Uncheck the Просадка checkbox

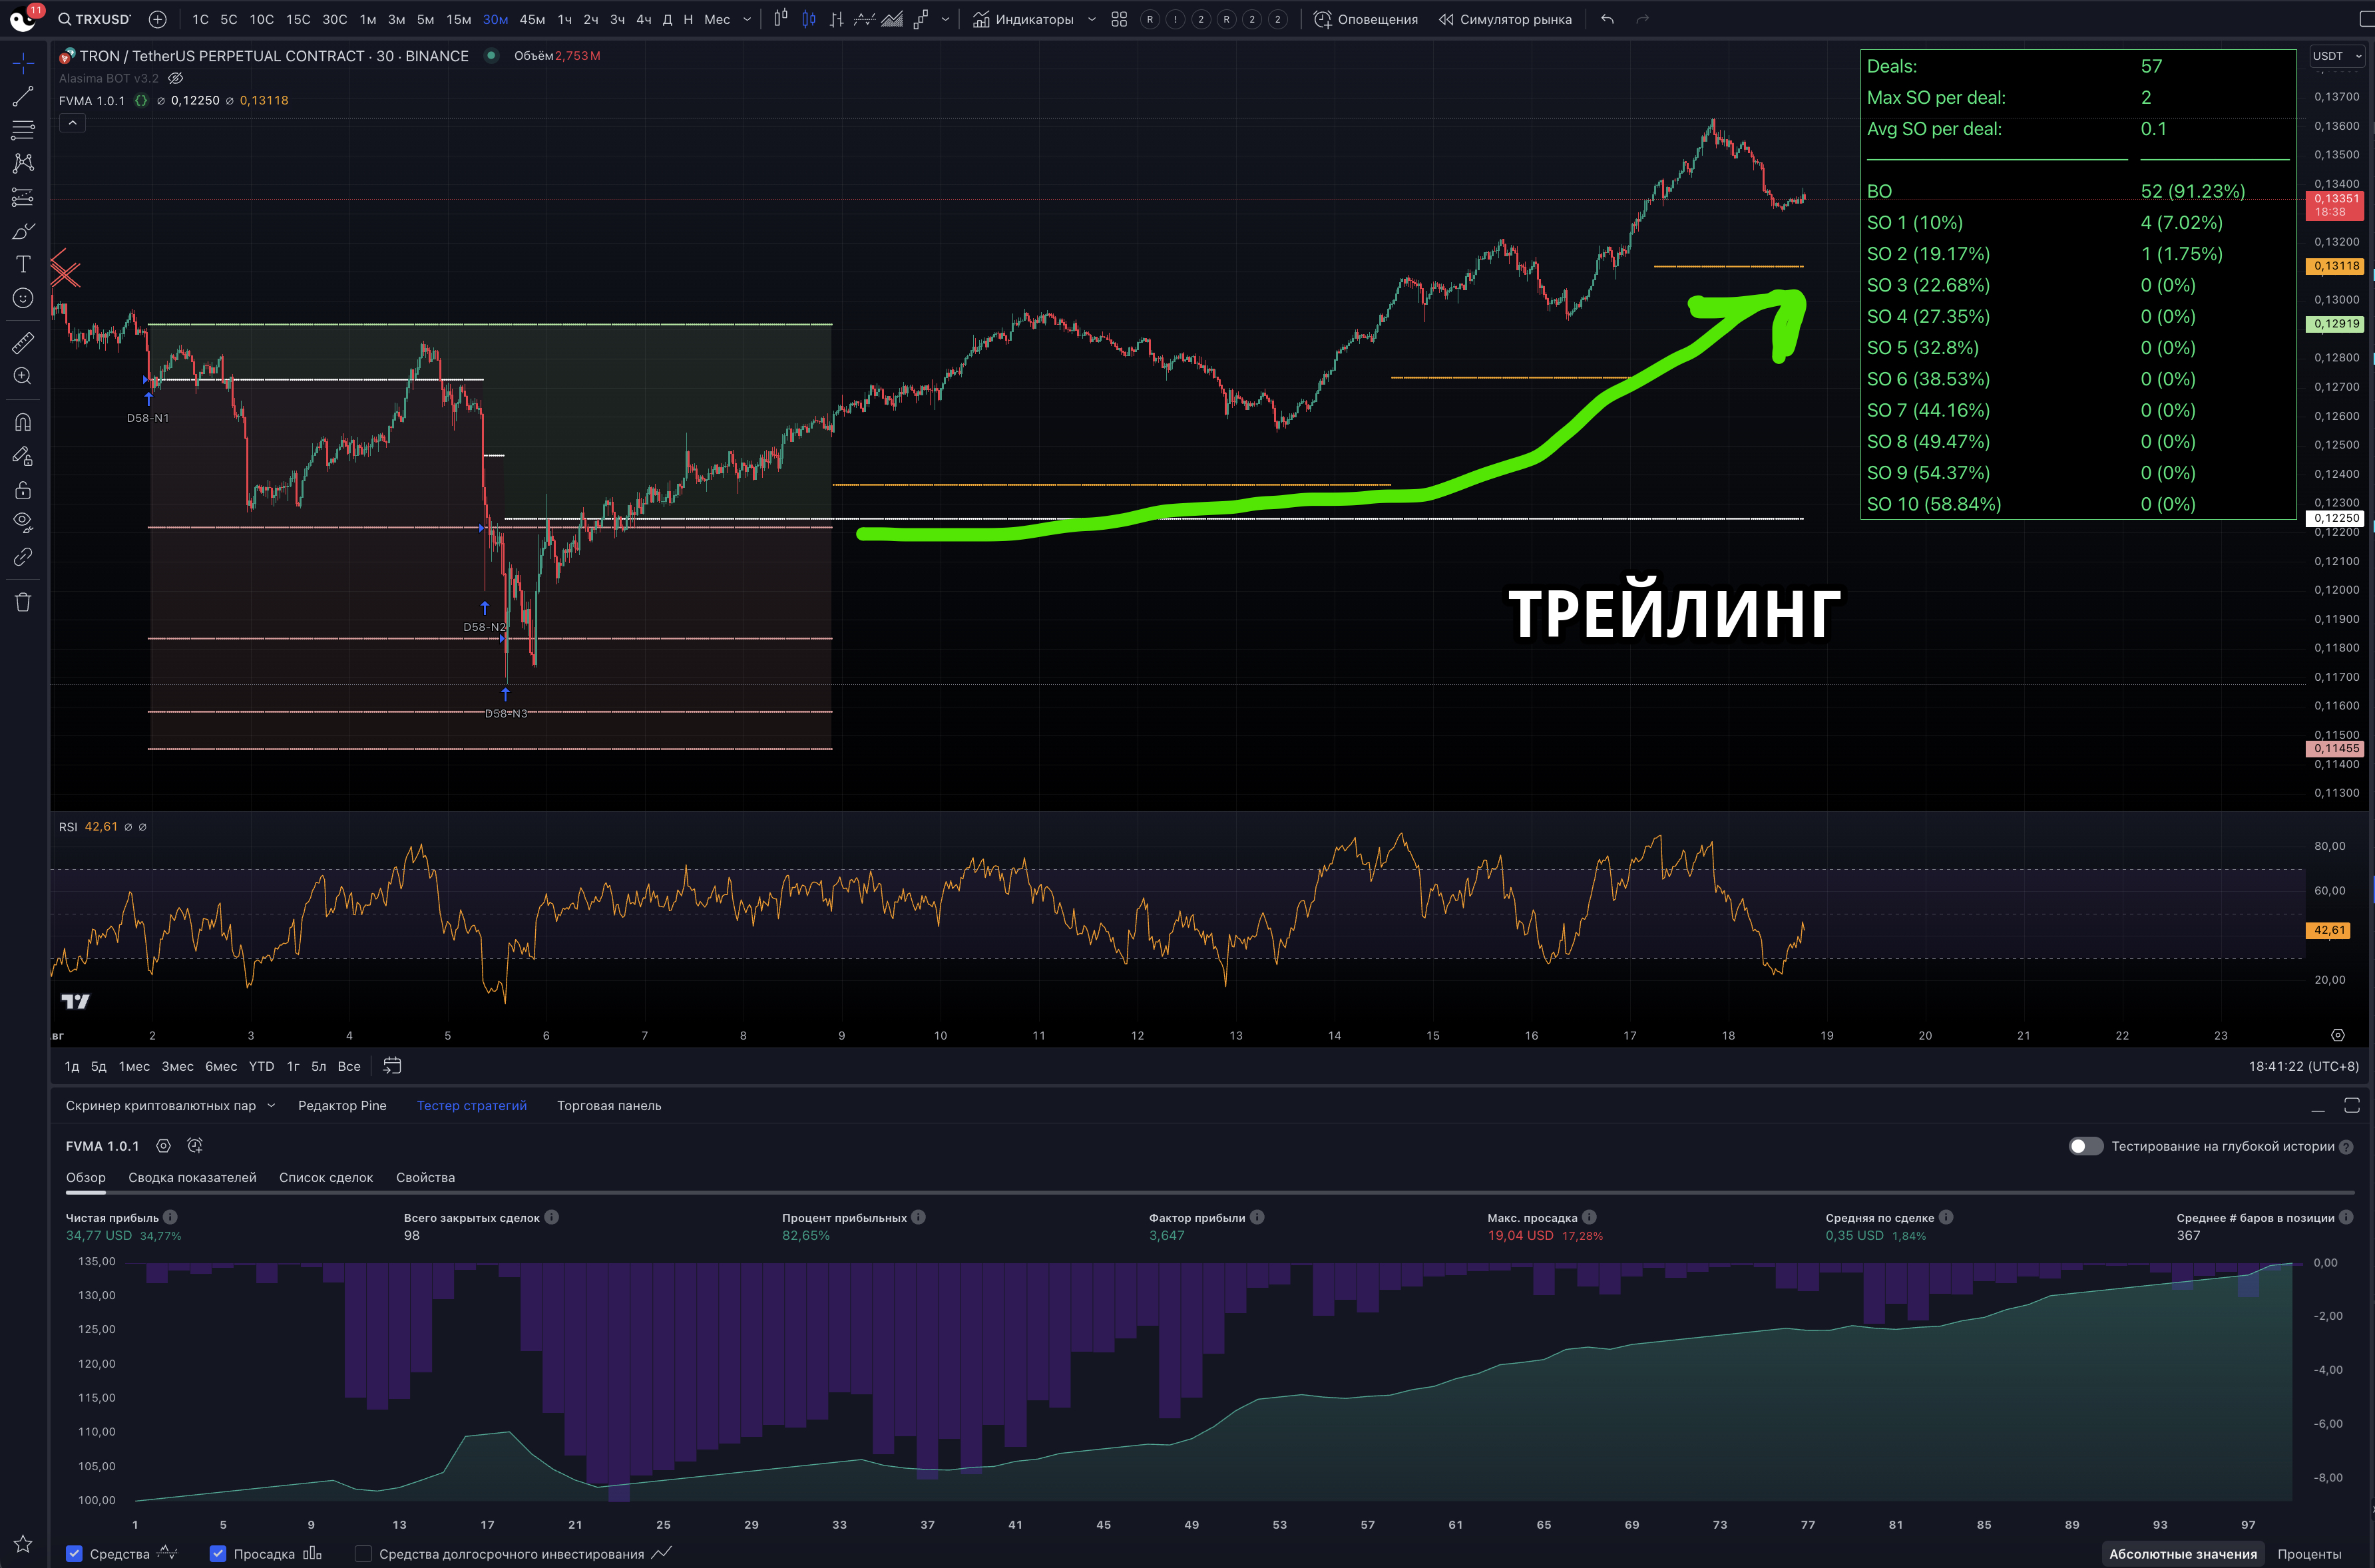(x=217, y=1553)
